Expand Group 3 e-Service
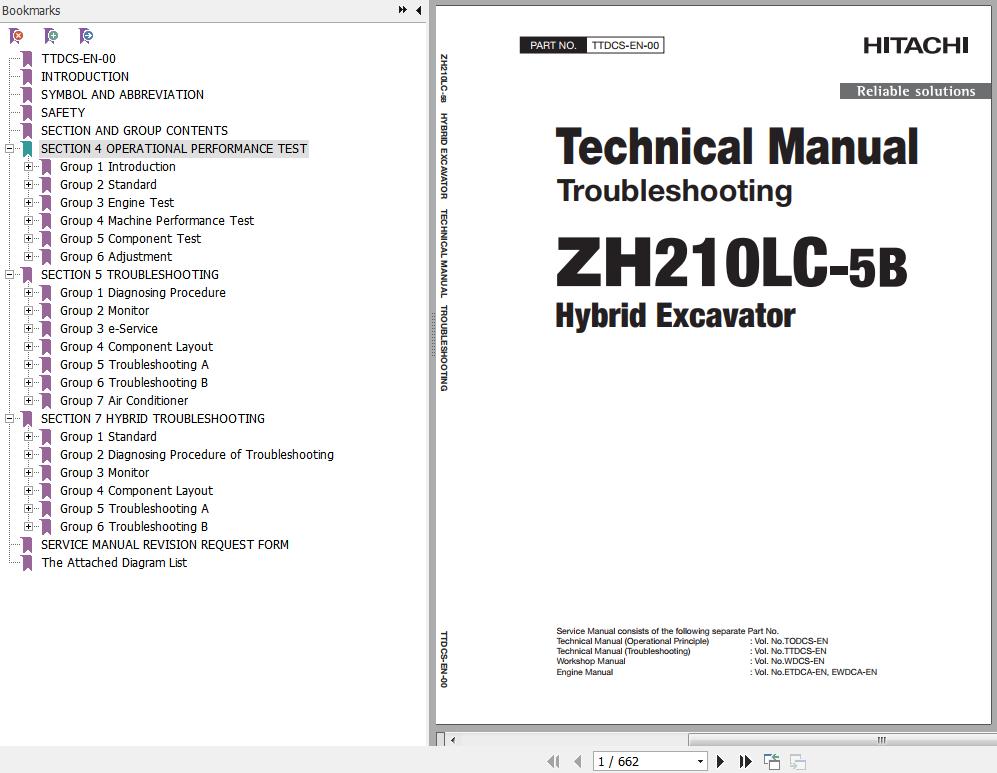997x773 pixels. 28,329
